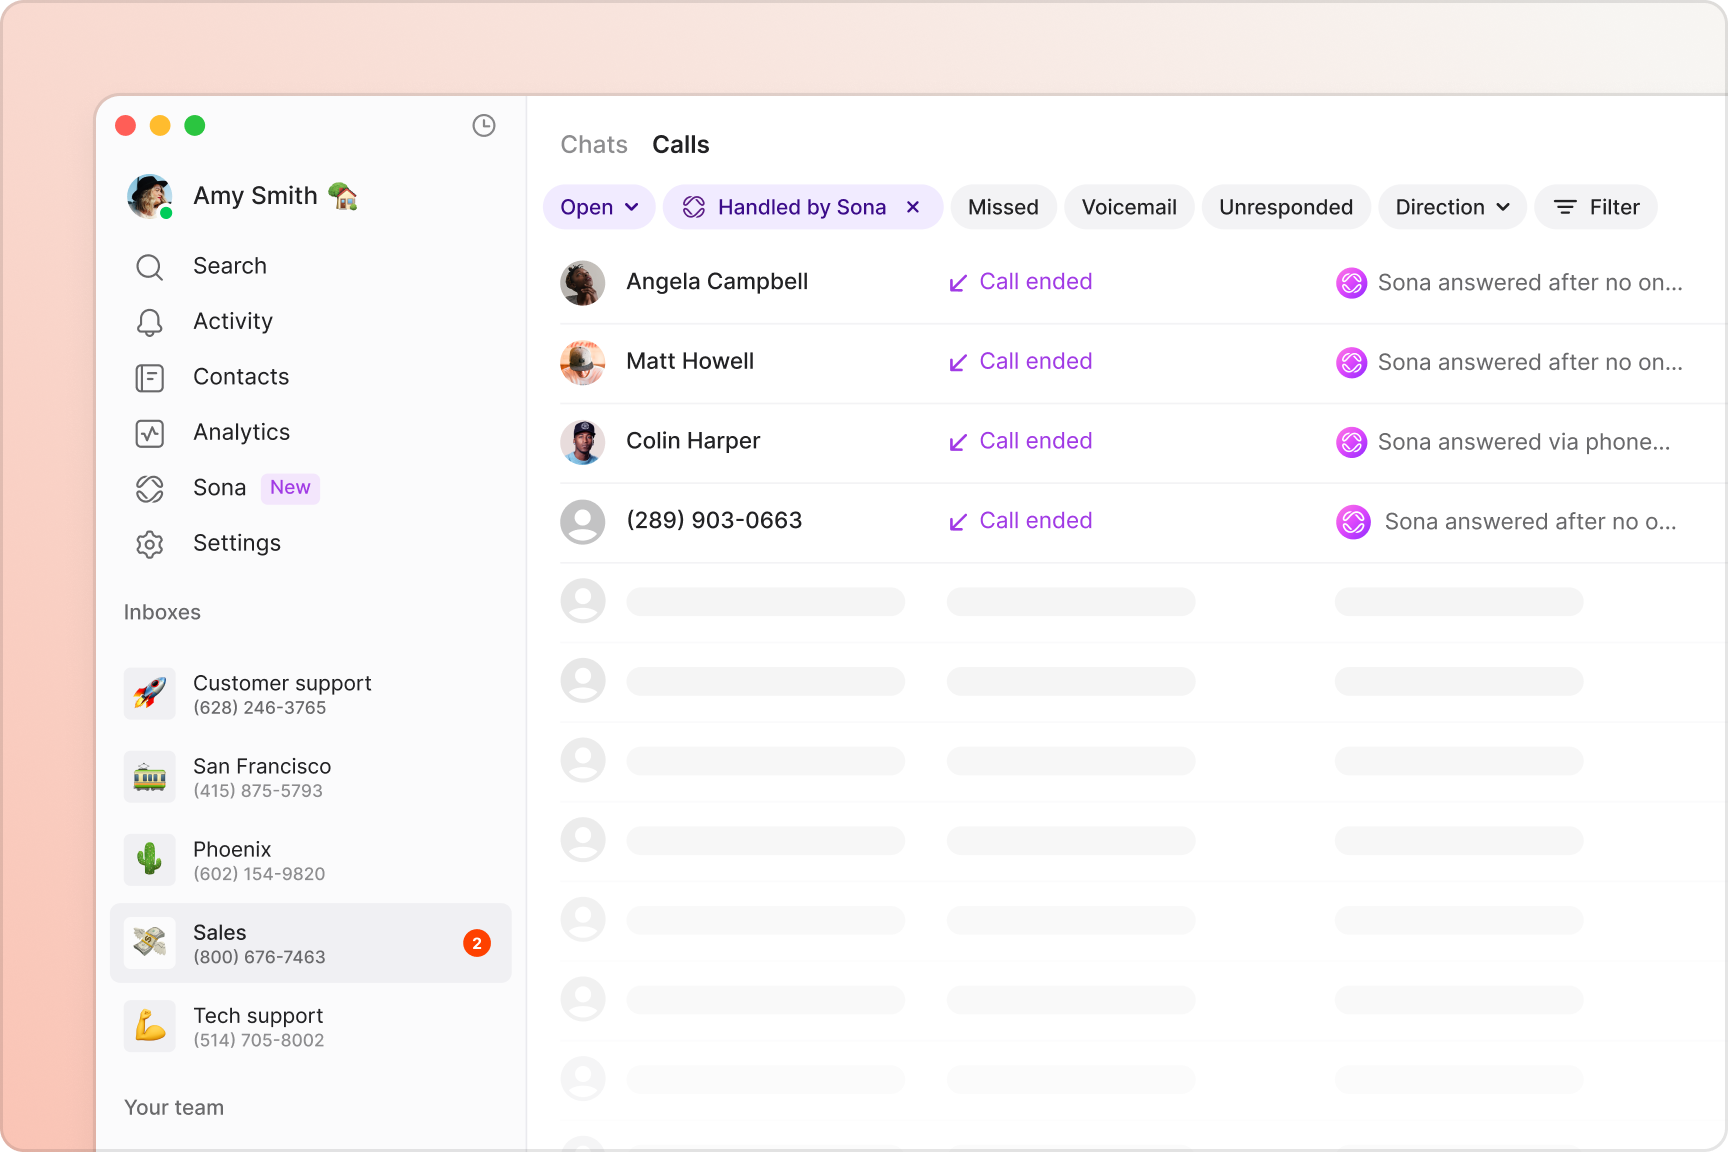The image size is (1728, 1152).
Task: Select the San Francisco tram icon
Action: pos(150,777)
